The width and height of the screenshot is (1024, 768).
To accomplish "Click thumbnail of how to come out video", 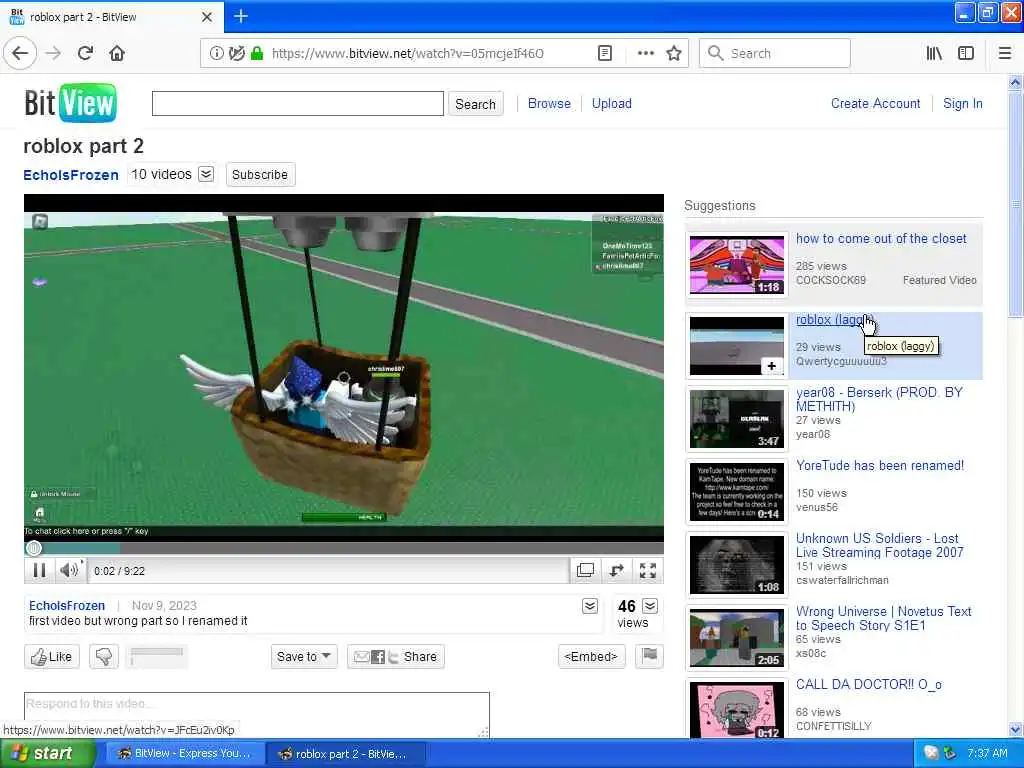I will pos(737,265).
